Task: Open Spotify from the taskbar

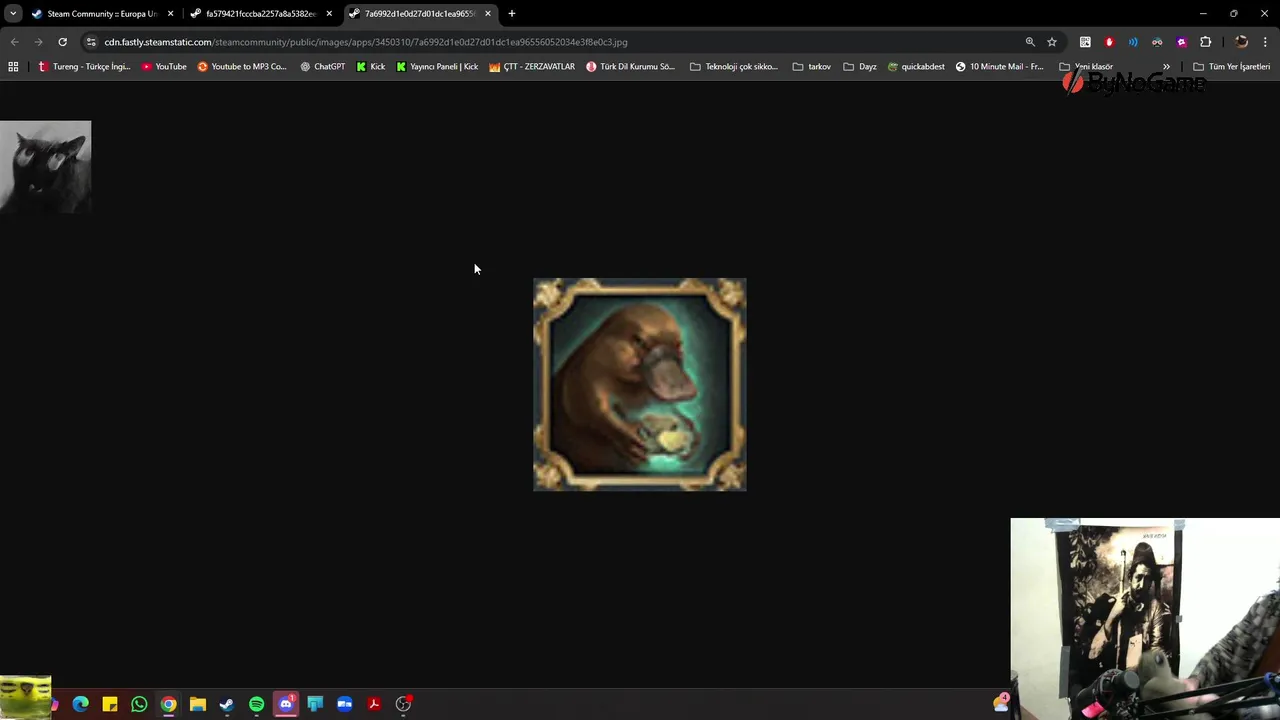Action: [256, 704]
